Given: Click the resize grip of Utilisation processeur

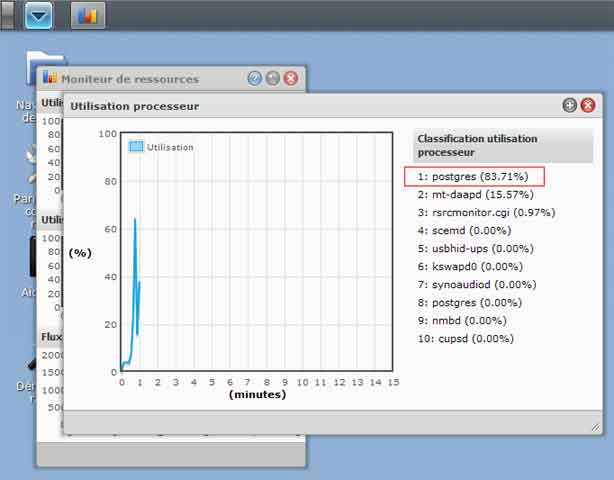Looking at the screenshot, I should (x=595, y=427).
